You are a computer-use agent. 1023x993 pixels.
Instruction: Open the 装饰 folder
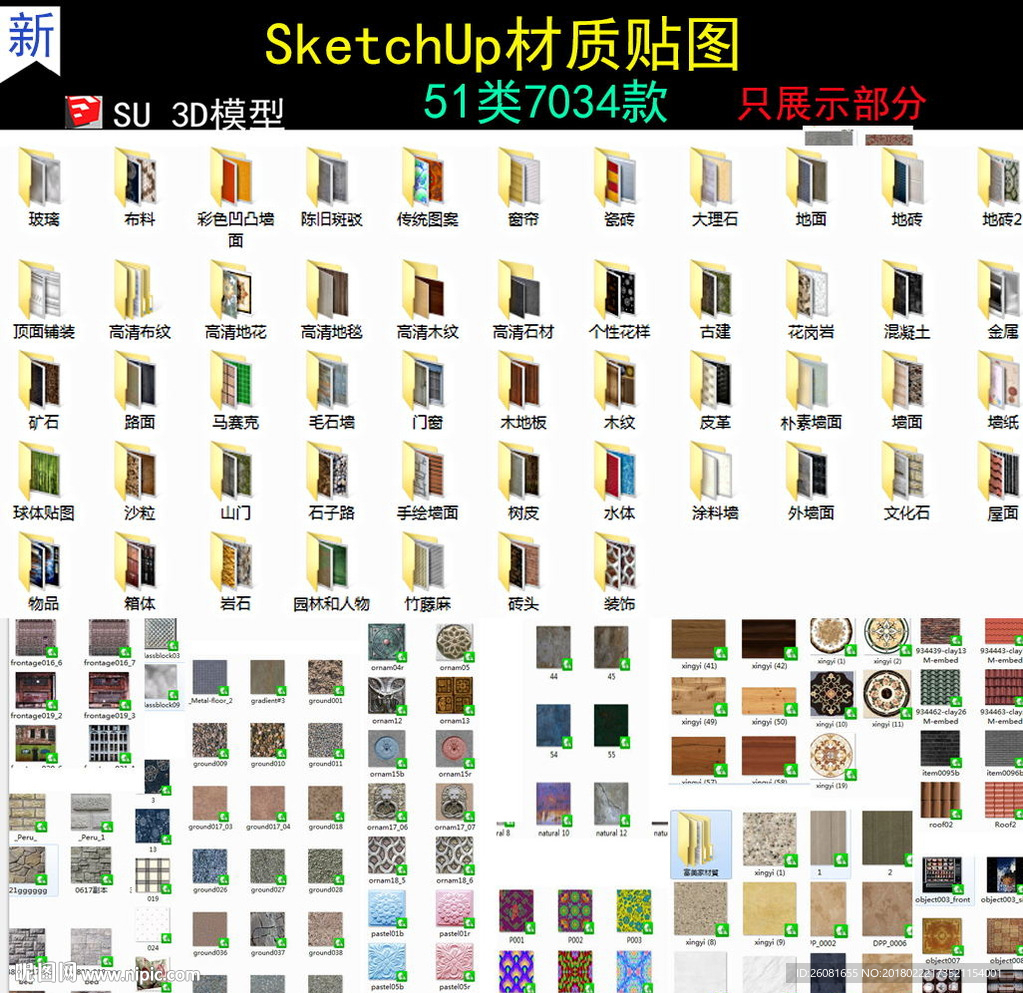coord(618,562)
